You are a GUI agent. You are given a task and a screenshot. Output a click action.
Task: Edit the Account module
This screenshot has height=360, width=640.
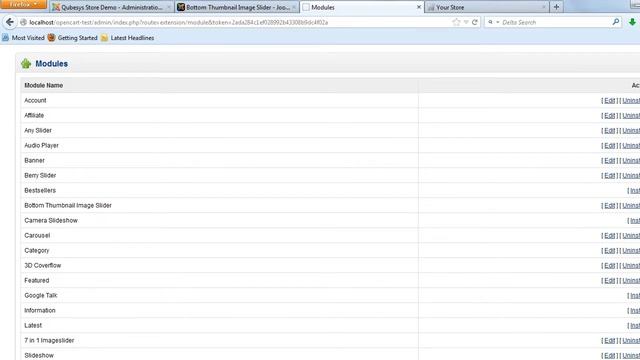pos(609,100)
